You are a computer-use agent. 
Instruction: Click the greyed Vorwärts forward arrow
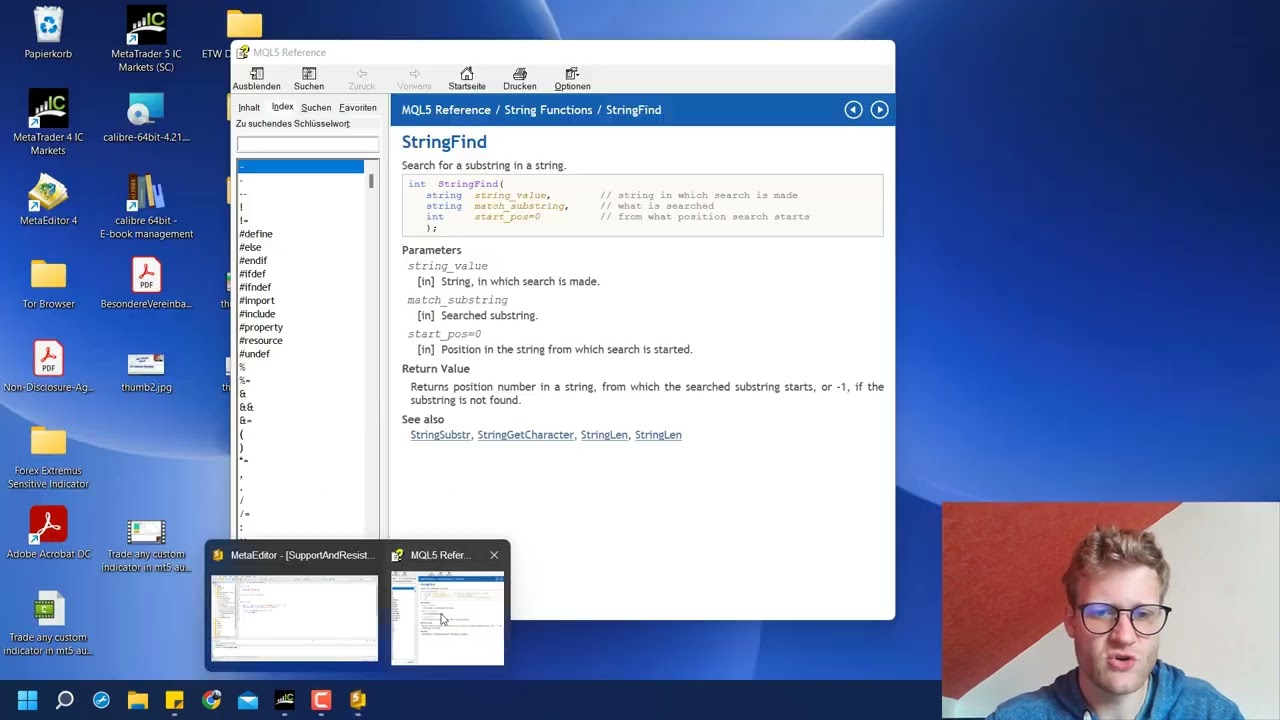[414, 79]
